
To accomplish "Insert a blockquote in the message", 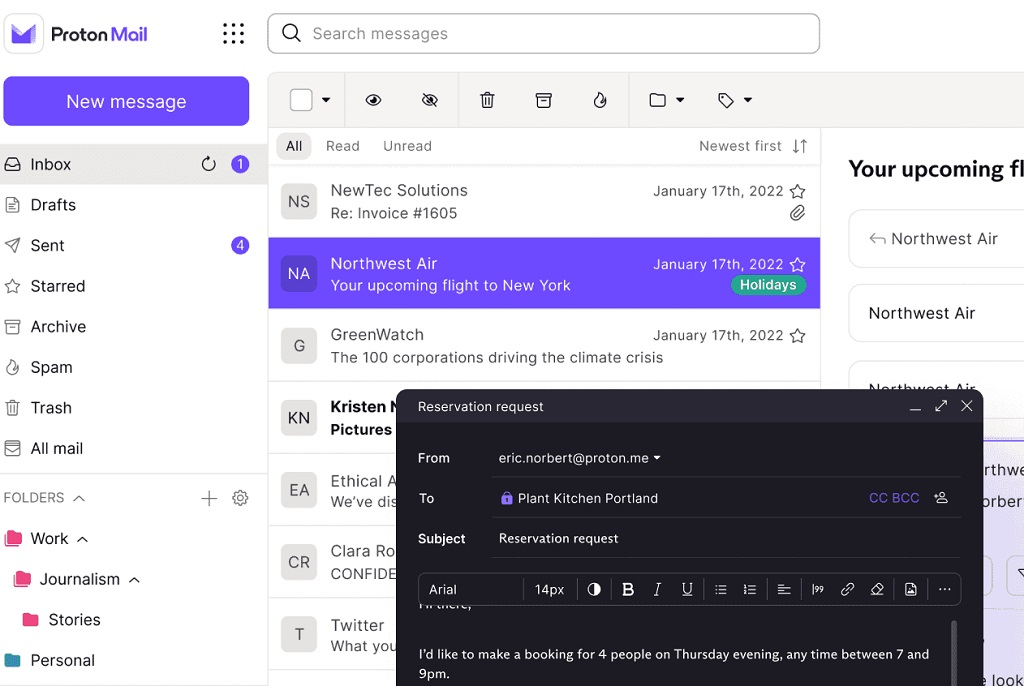I will coord(818,589).
